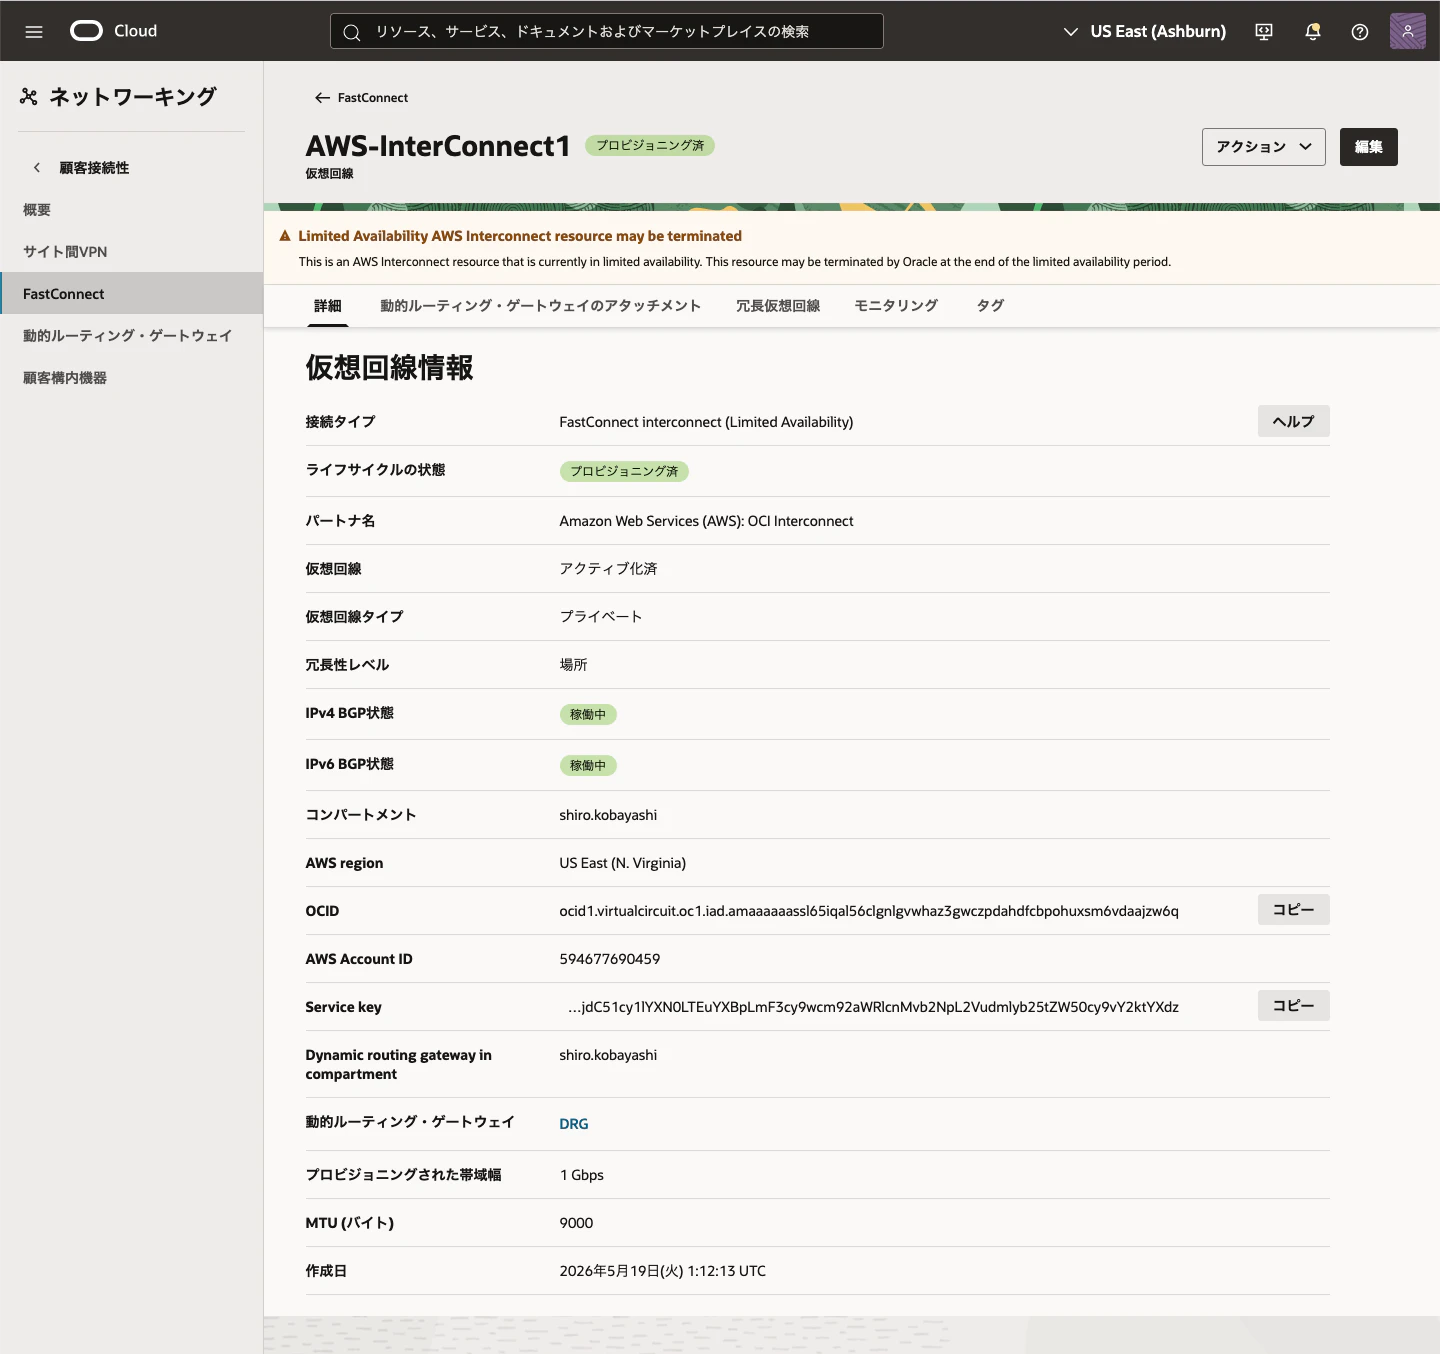Switch to the モニタリング tab
This screenshot has width=1440, height=1354.
[896, 306]
